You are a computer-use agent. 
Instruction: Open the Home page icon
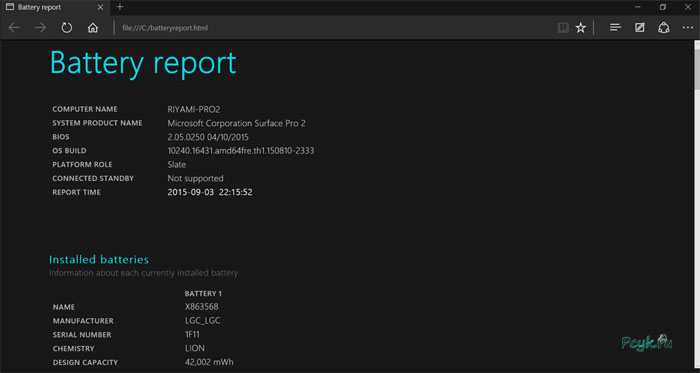click(93, 28)
